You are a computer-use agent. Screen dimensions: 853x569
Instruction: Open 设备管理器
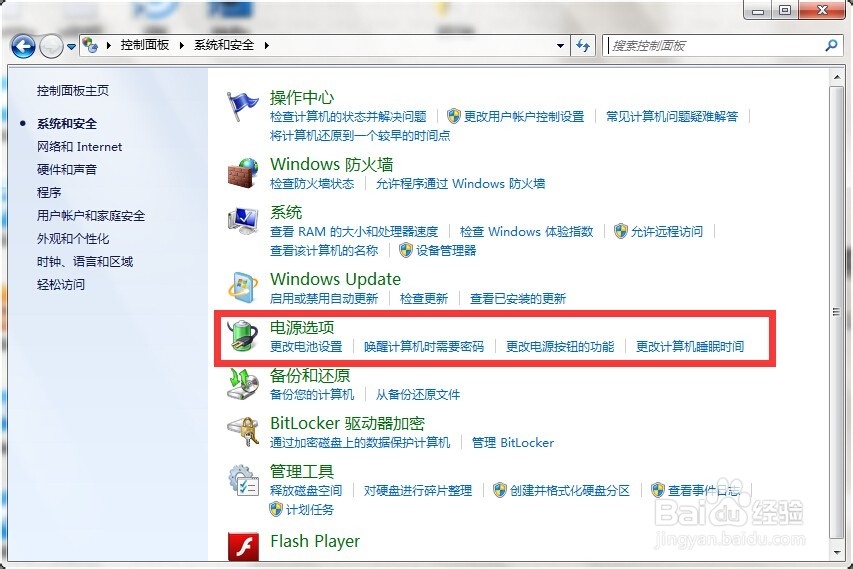pyautogui.click(x=446, y=251)
